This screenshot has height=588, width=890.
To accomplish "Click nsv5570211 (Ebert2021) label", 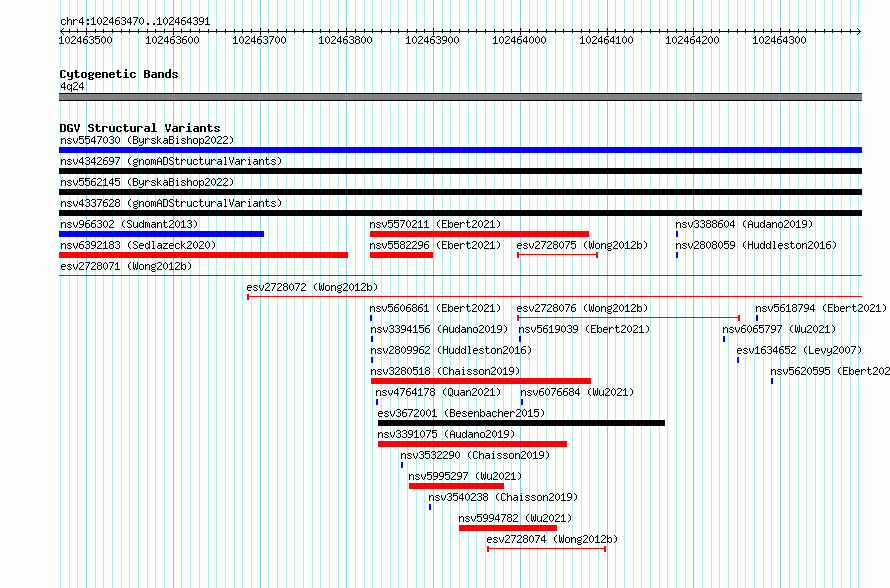I will (x=435, y=224).
